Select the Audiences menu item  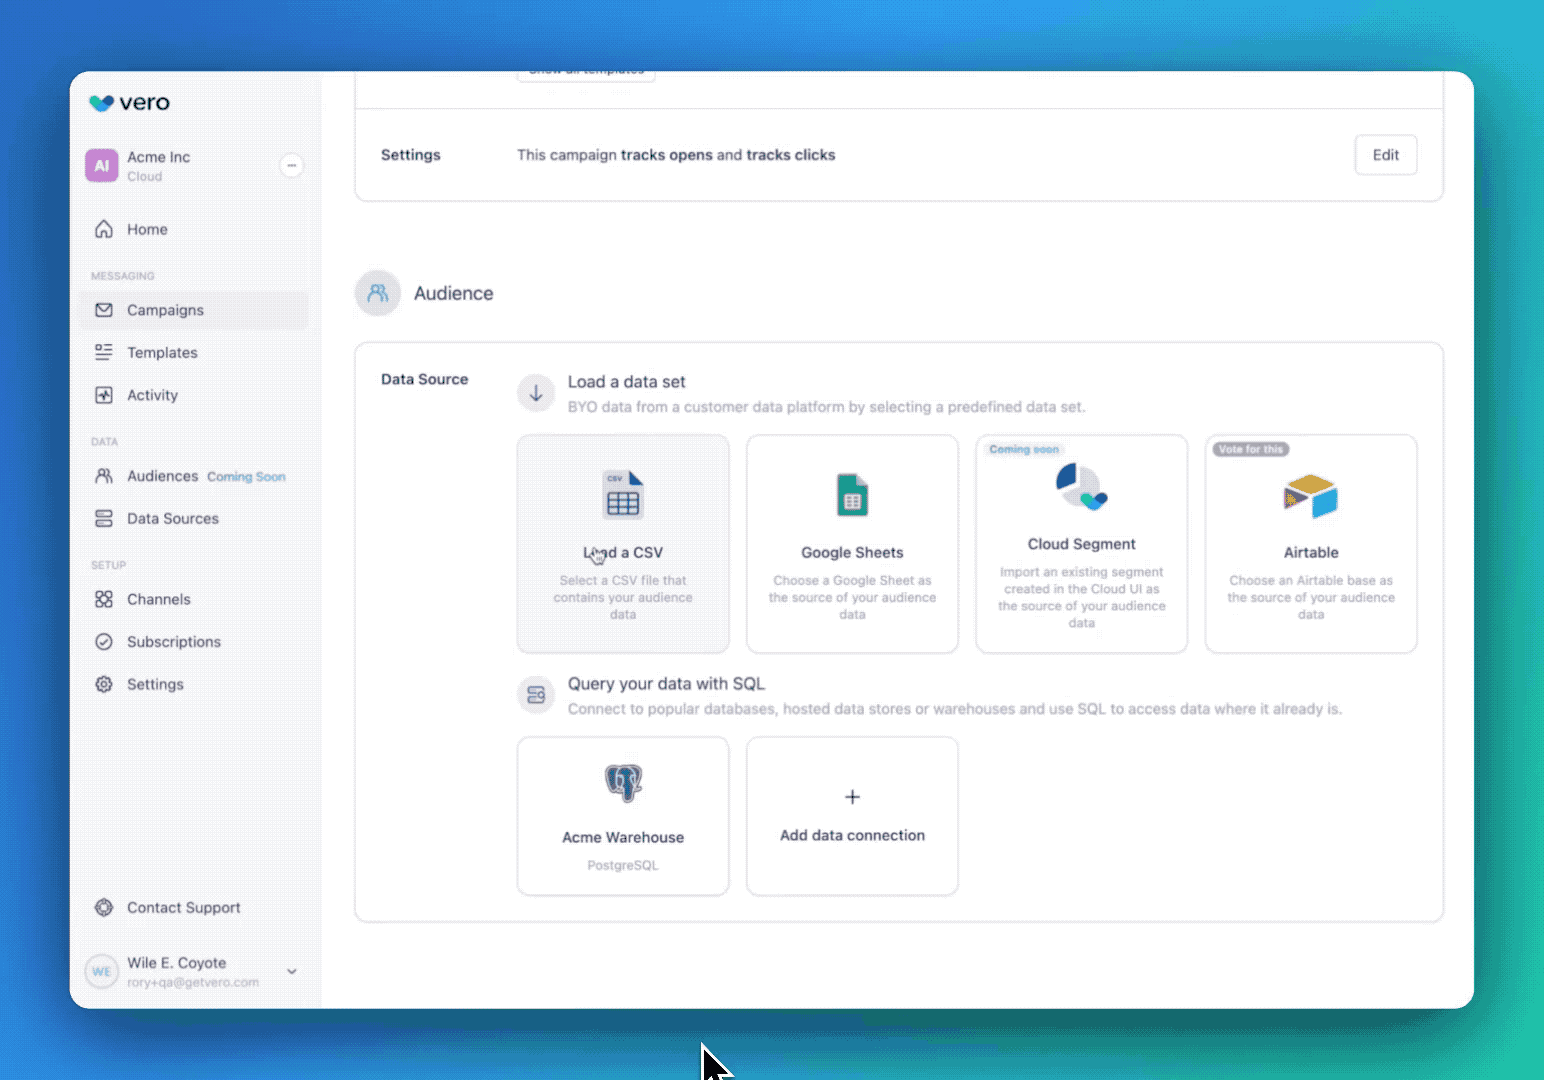[162, 476]
